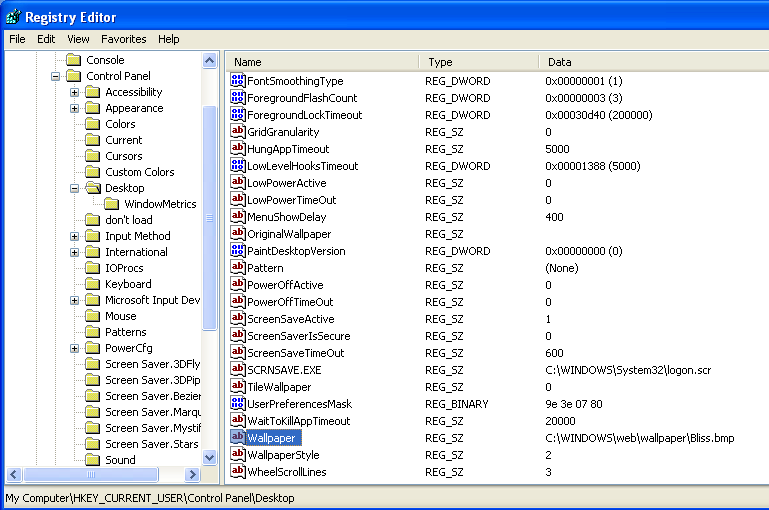This screenshot has height=510, width=769.
Task: Click the FontSmoothingType DWORD value icon
Action: point(238,80)
